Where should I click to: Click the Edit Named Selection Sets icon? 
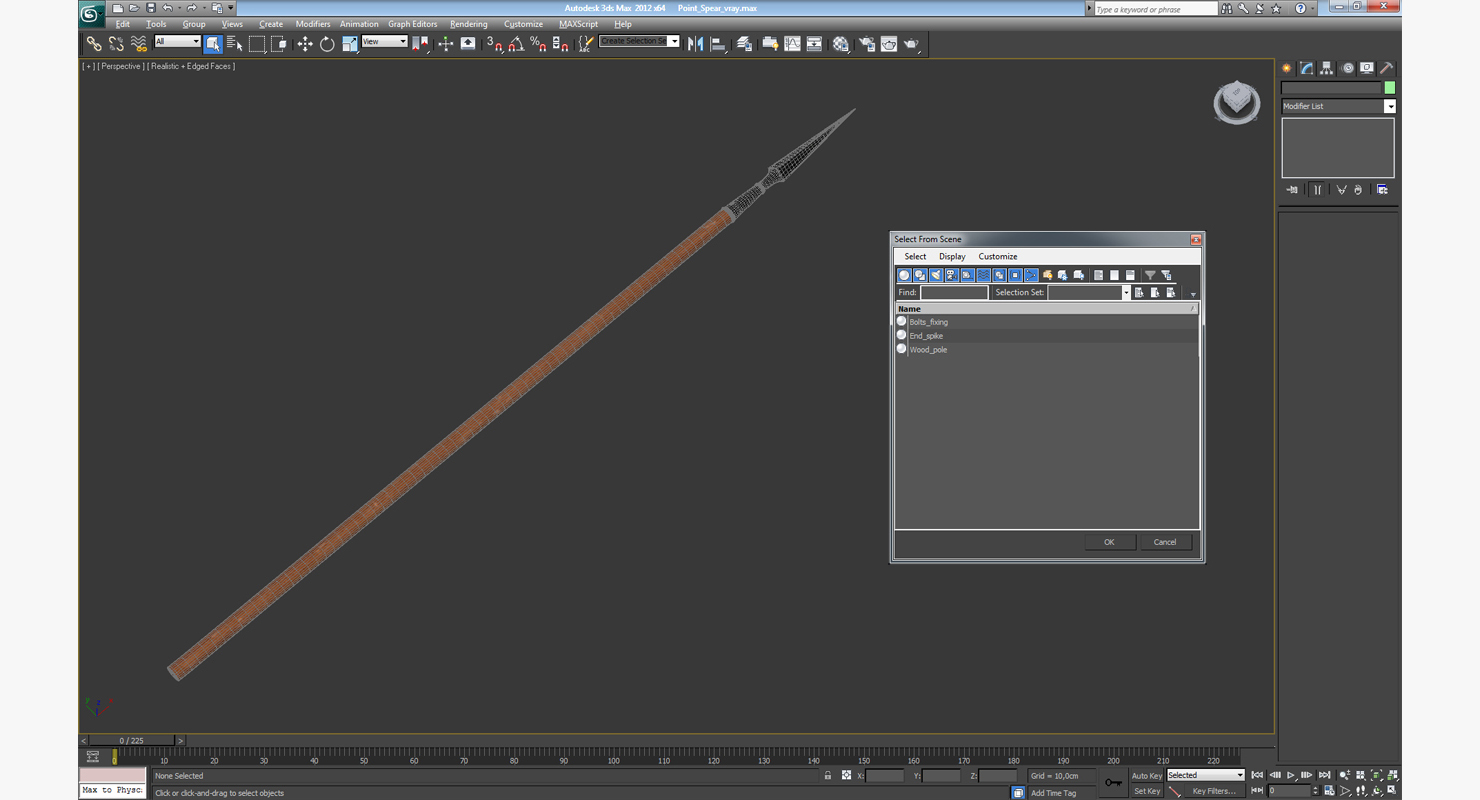tap(585, 43)
